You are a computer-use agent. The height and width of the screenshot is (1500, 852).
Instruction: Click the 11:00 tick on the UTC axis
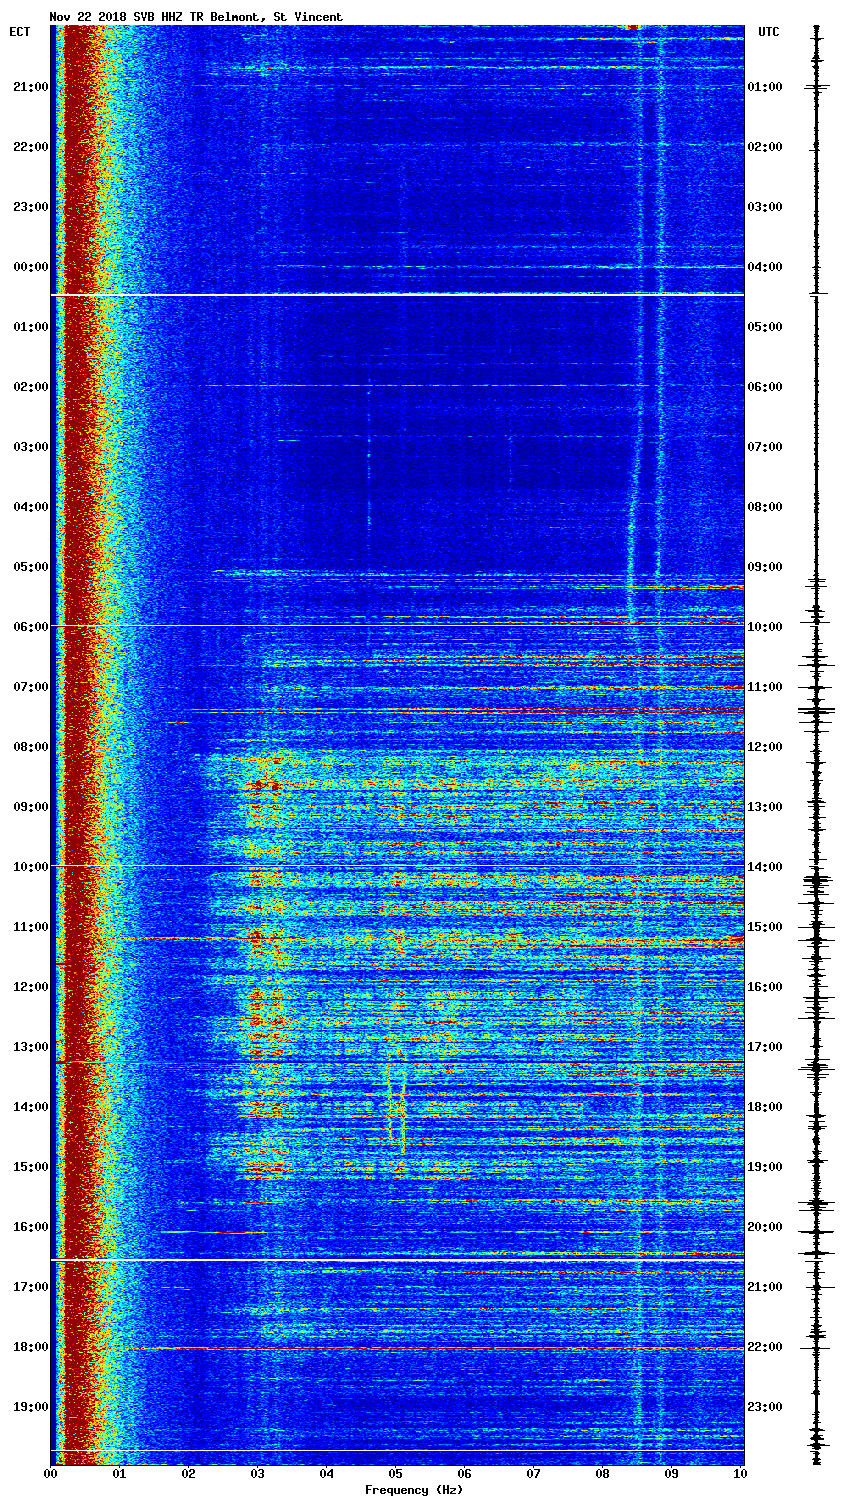(765, 687)
